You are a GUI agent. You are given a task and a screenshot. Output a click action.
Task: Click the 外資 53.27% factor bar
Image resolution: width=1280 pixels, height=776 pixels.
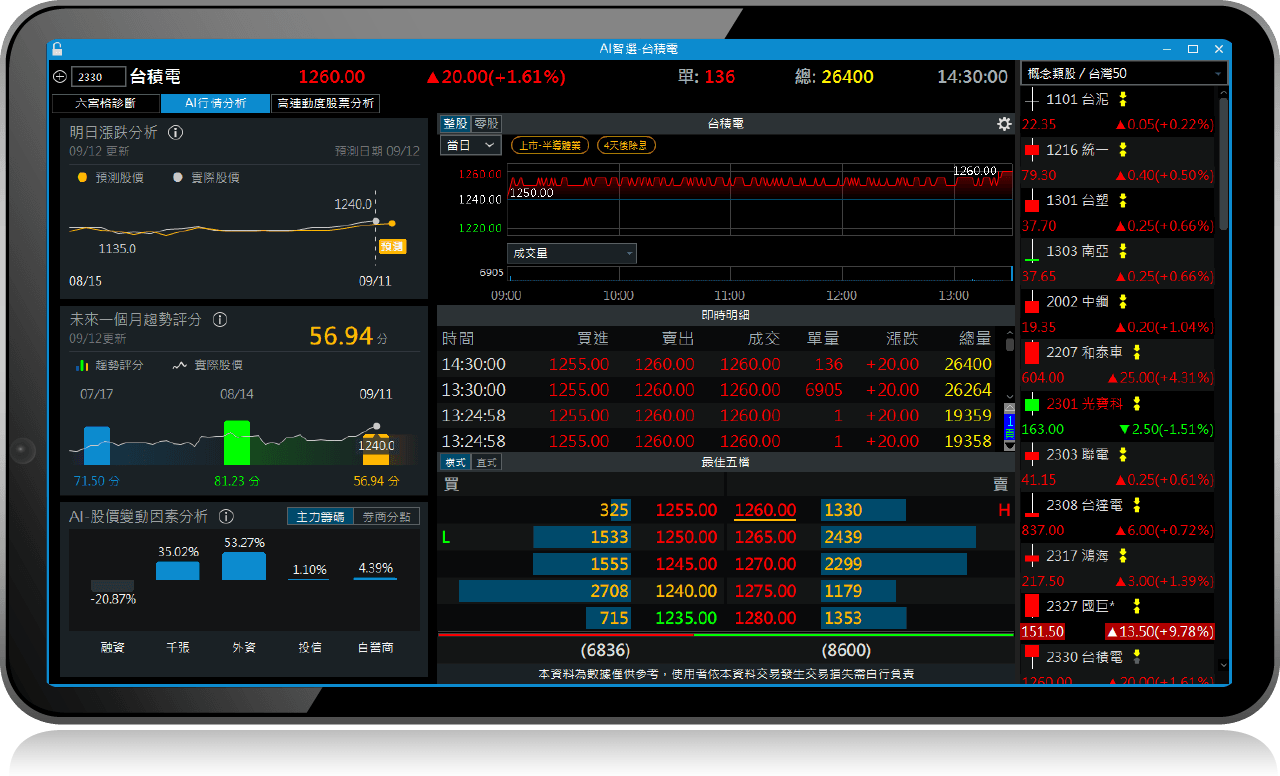tap(244, 566)
